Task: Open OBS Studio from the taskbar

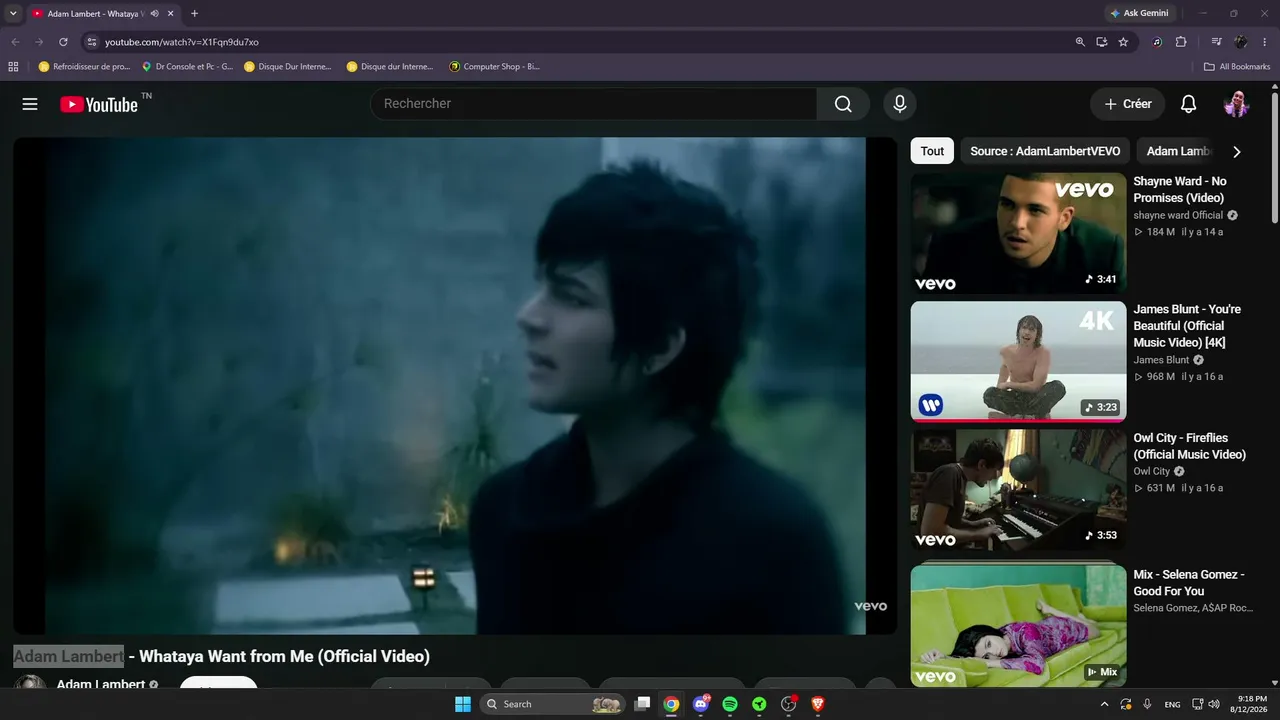Action: (x=788, y=704)
